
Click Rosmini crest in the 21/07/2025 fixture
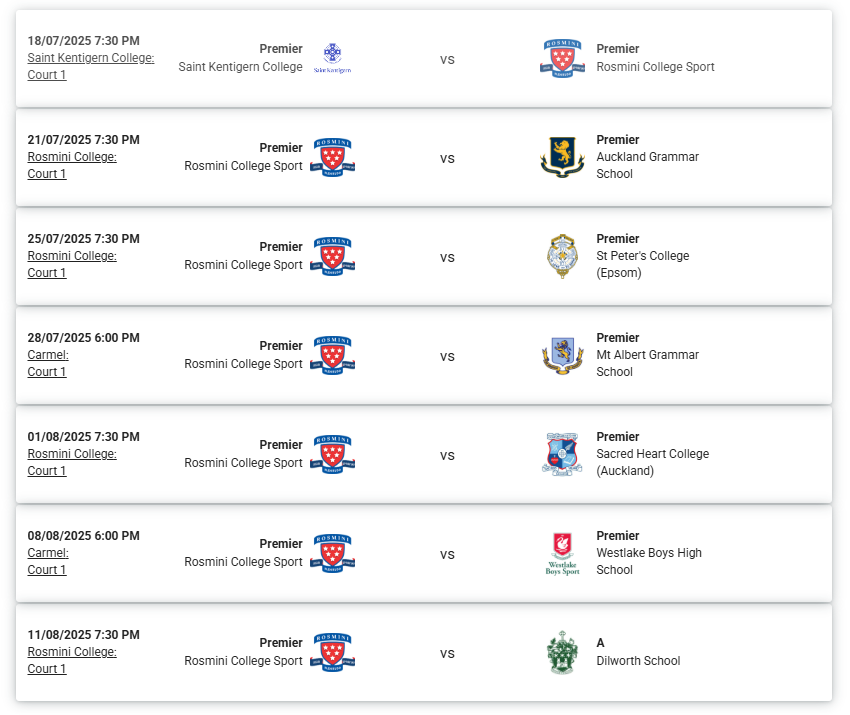click(332, 157)
